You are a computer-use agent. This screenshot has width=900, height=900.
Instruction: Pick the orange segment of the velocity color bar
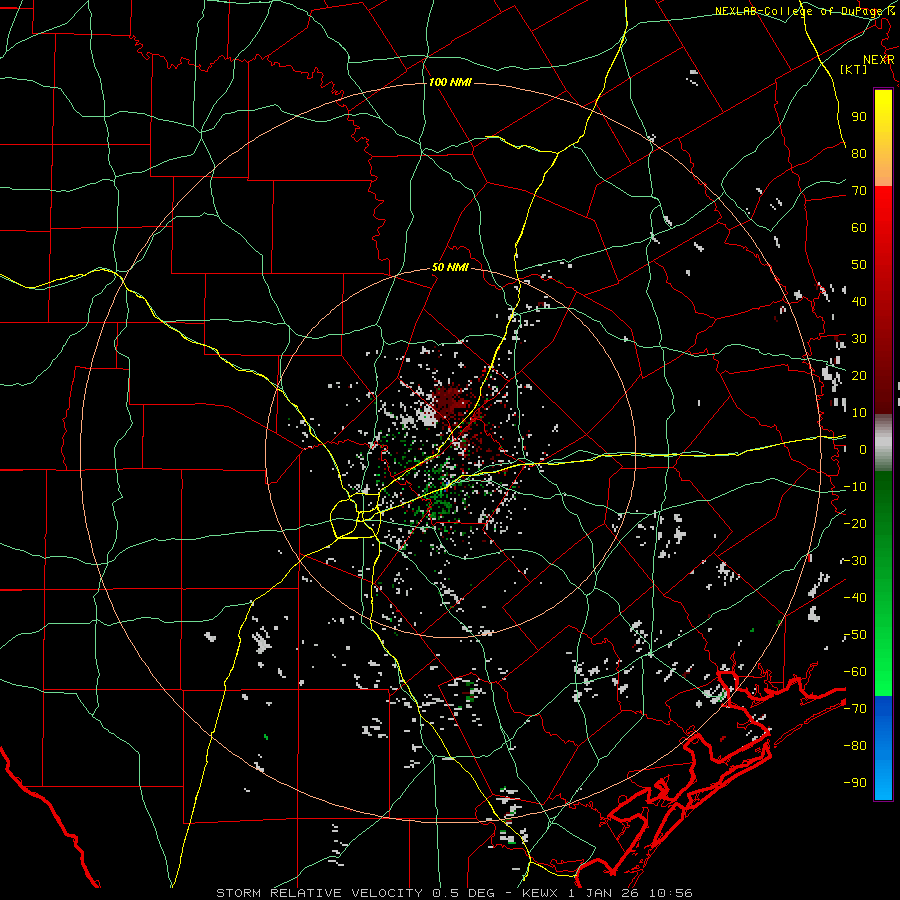tap(883, 171)
